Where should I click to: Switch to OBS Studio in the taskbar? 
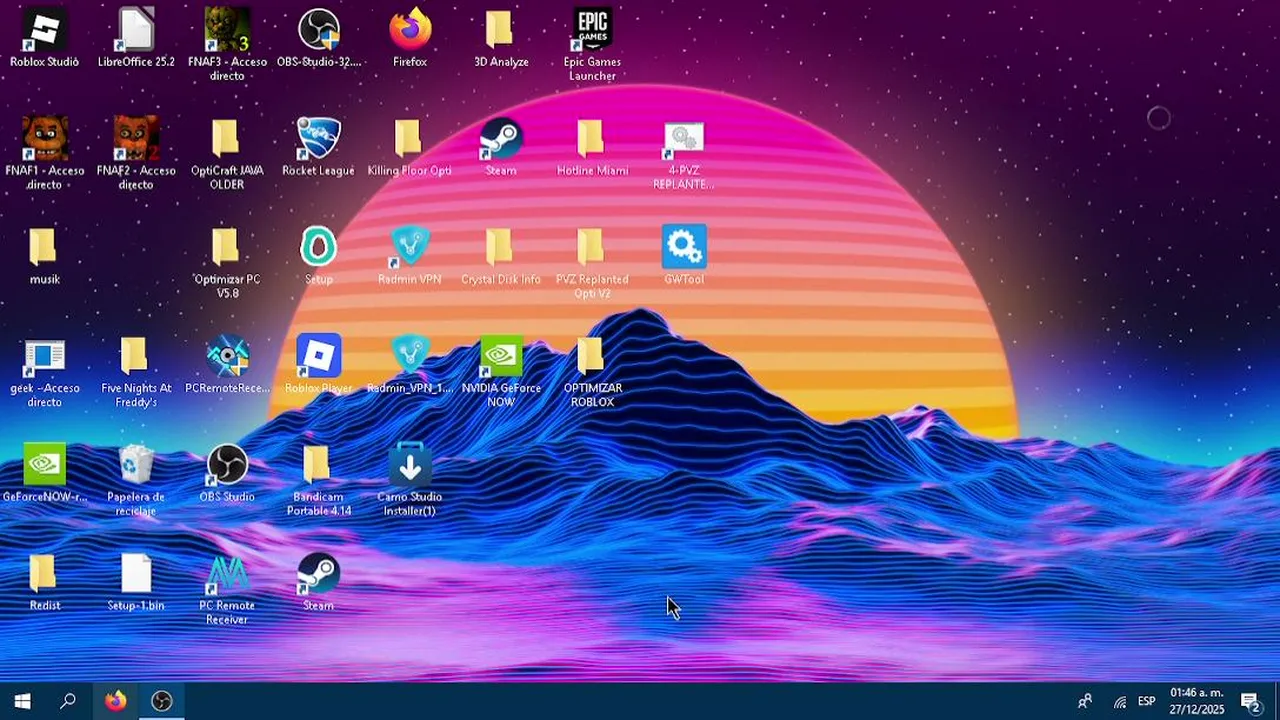[161, 701]
